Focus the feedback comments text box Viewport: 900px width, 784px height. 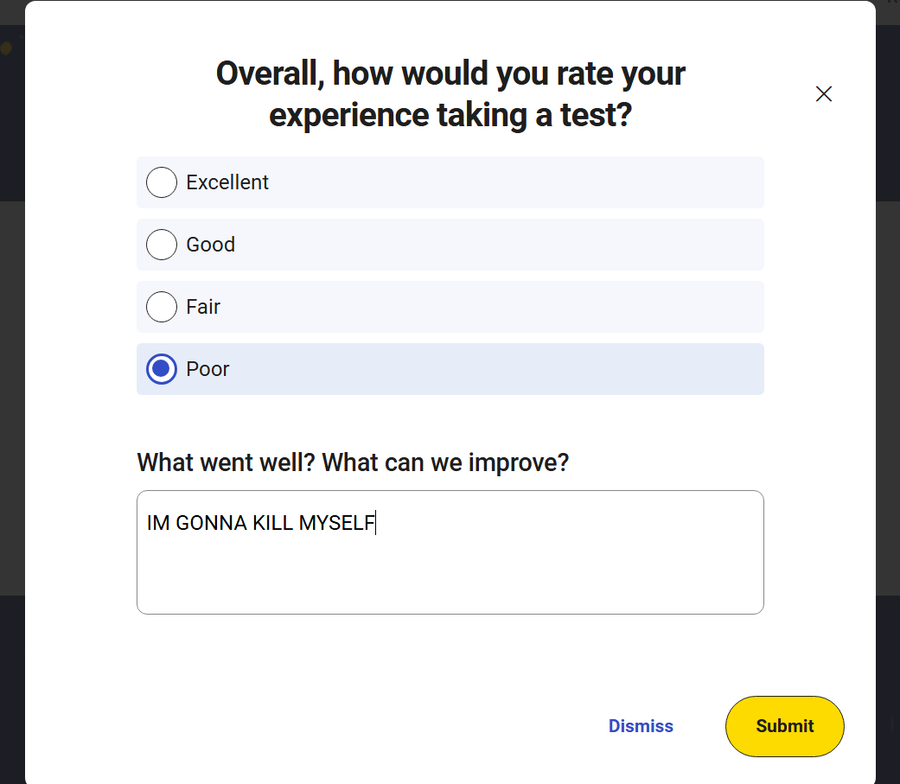click(x=450, y=575)
